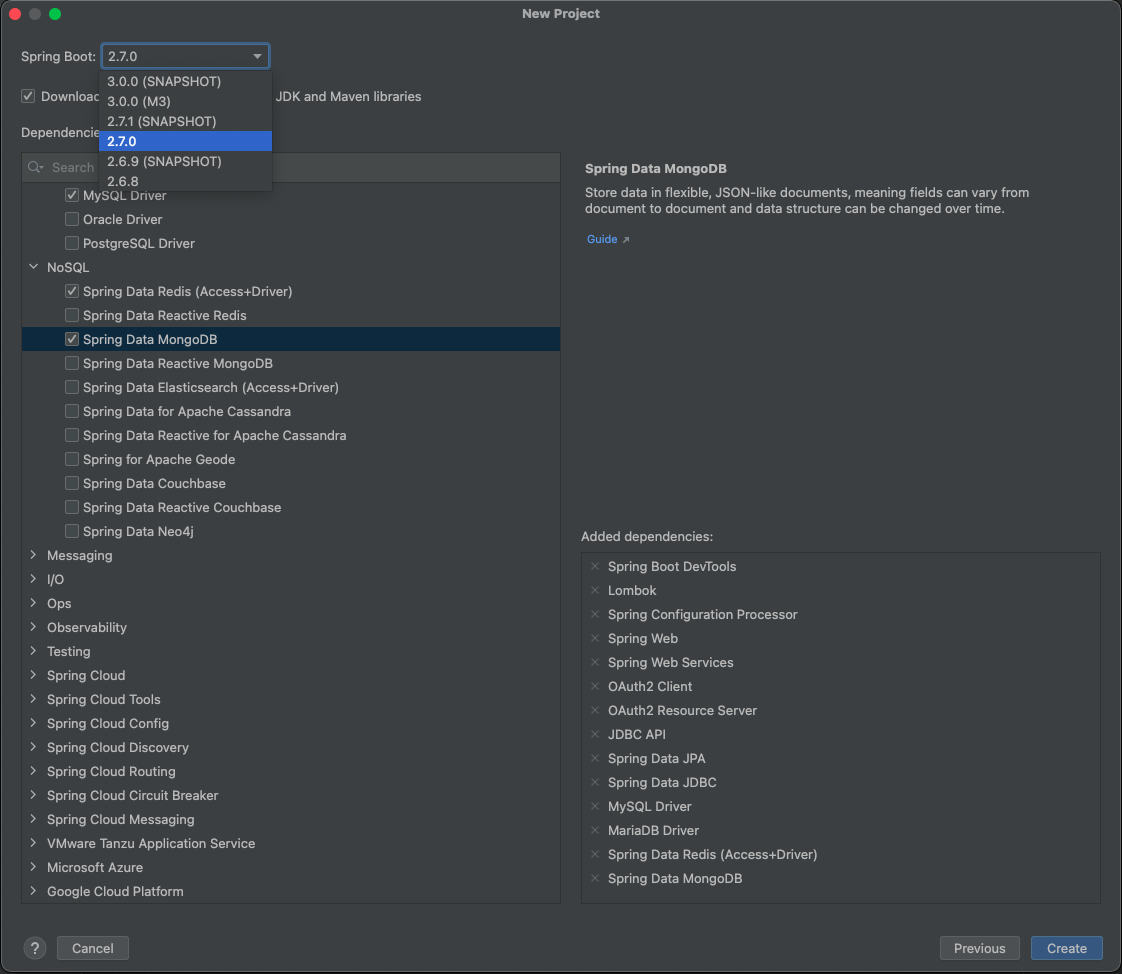
Task: Remove MariaDB Driver from added dependencies
Action: click(x=595, y=830)
